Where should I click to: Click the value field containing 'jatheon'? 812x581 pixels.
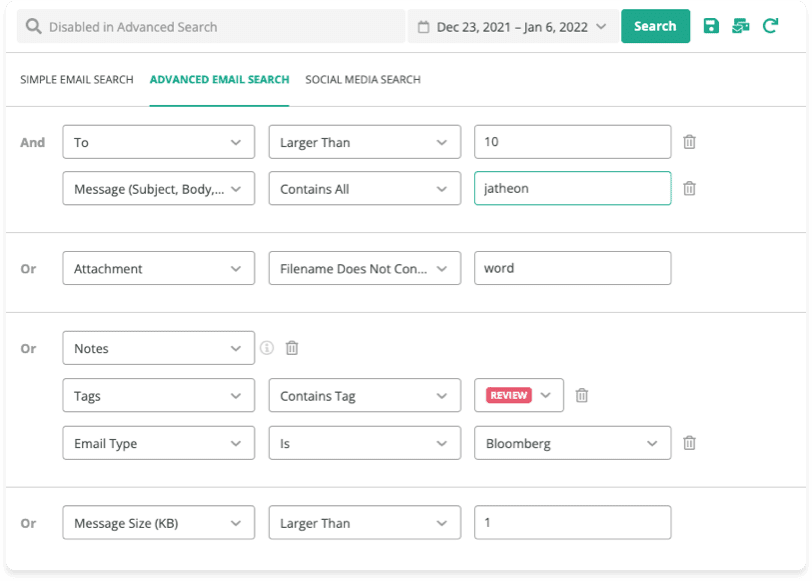point(573,188)
